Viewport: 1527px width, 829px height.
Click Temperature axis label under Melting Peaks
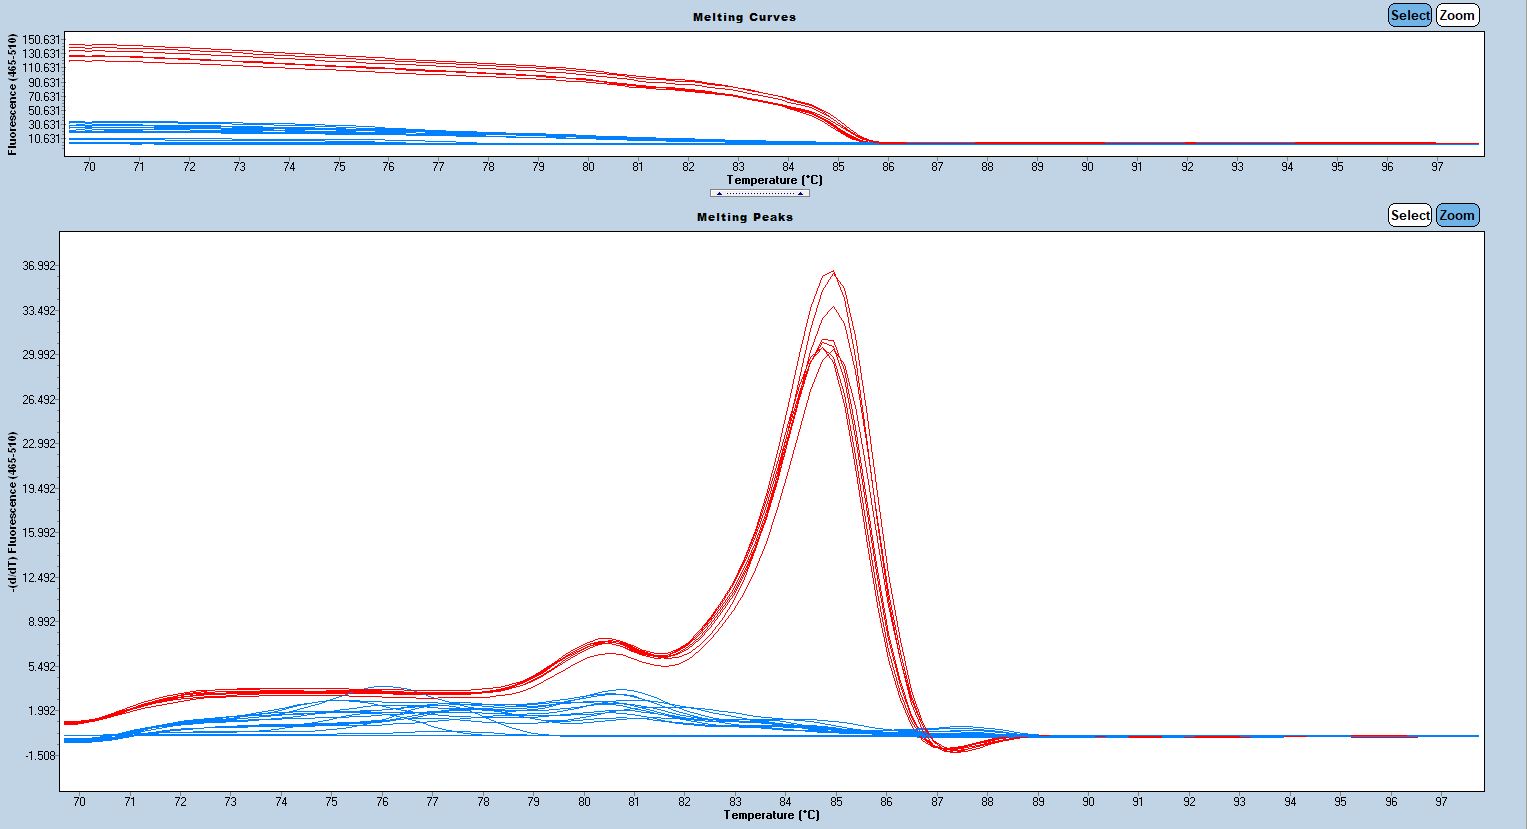(771, 815)
